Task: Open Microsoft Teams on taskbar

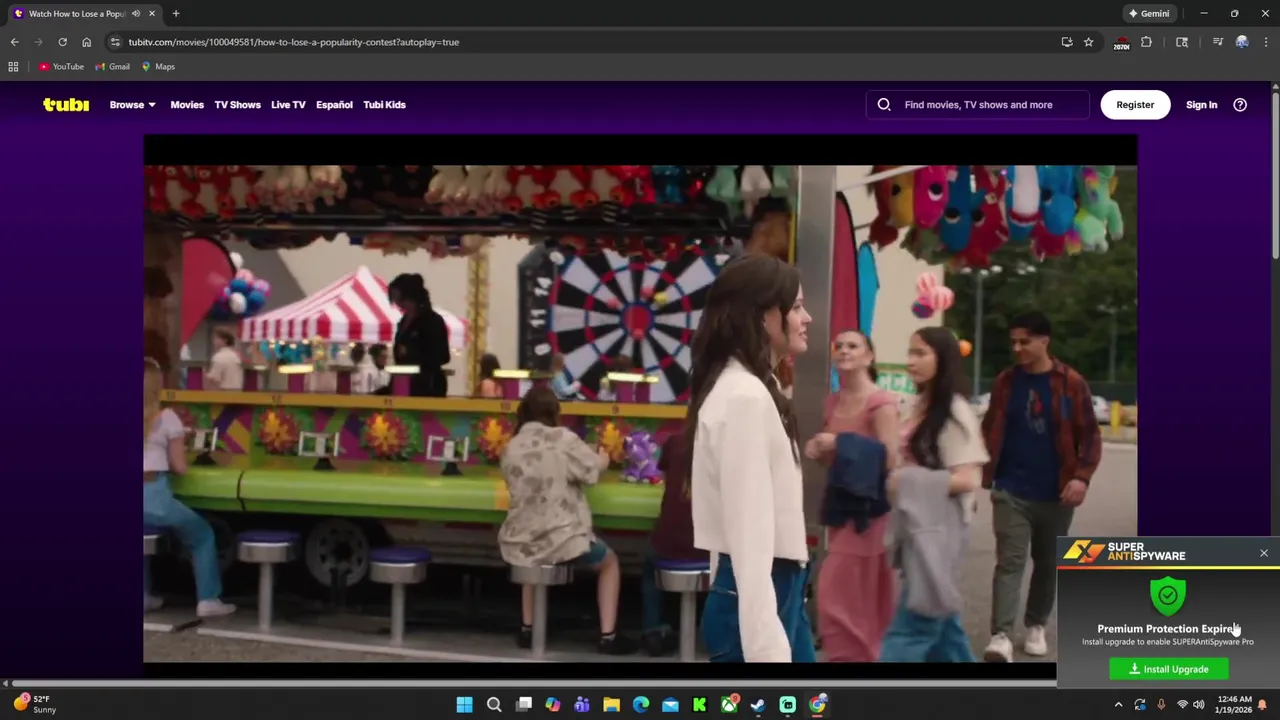Action: point(582,705)
